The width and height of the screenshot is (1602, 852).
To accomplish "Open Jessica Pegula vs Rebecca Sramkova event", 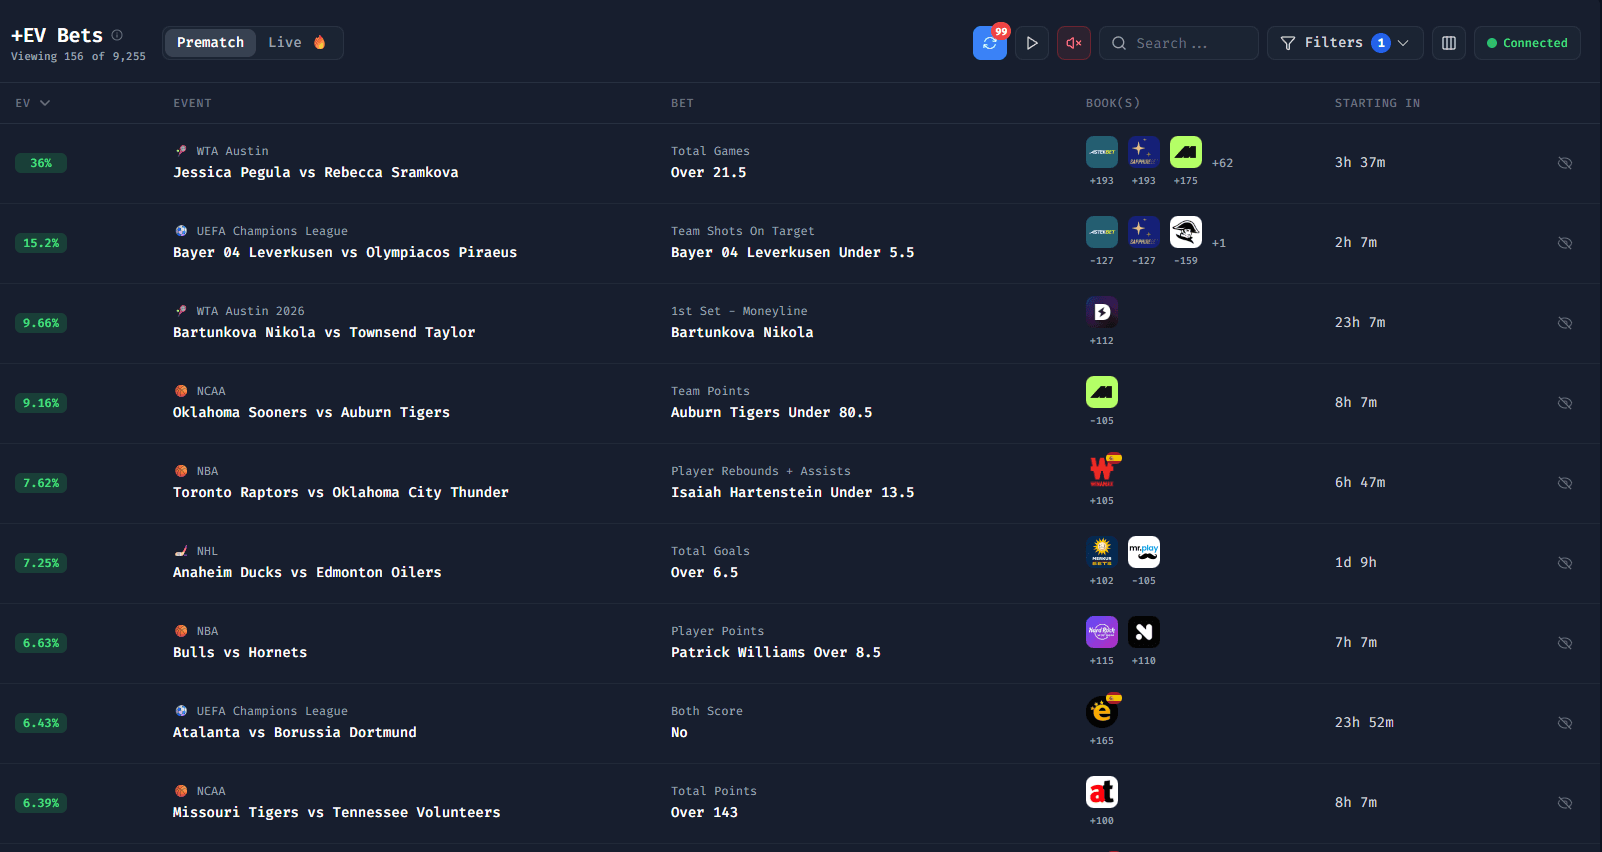I will (316, 172).
